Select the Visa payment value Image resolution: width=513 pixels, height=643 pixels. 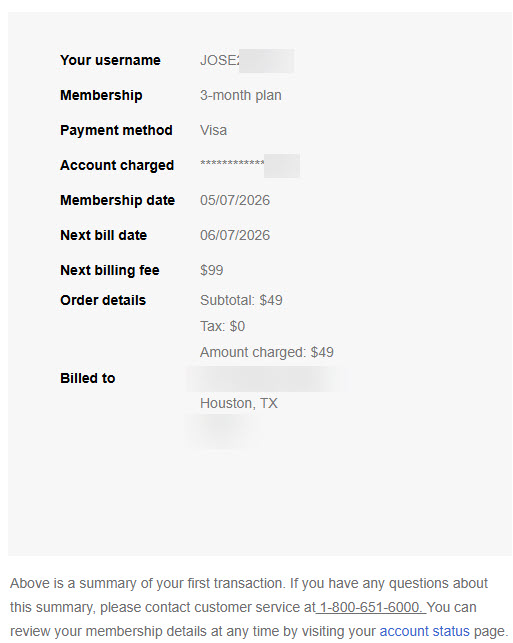(x=213, y=130)
